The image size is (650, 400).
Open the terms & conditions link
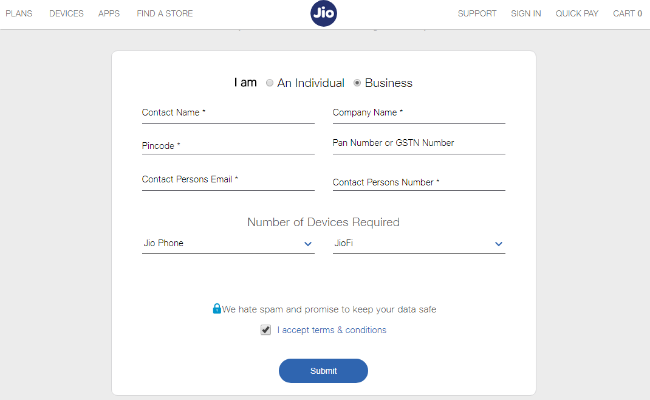[332, 330]
